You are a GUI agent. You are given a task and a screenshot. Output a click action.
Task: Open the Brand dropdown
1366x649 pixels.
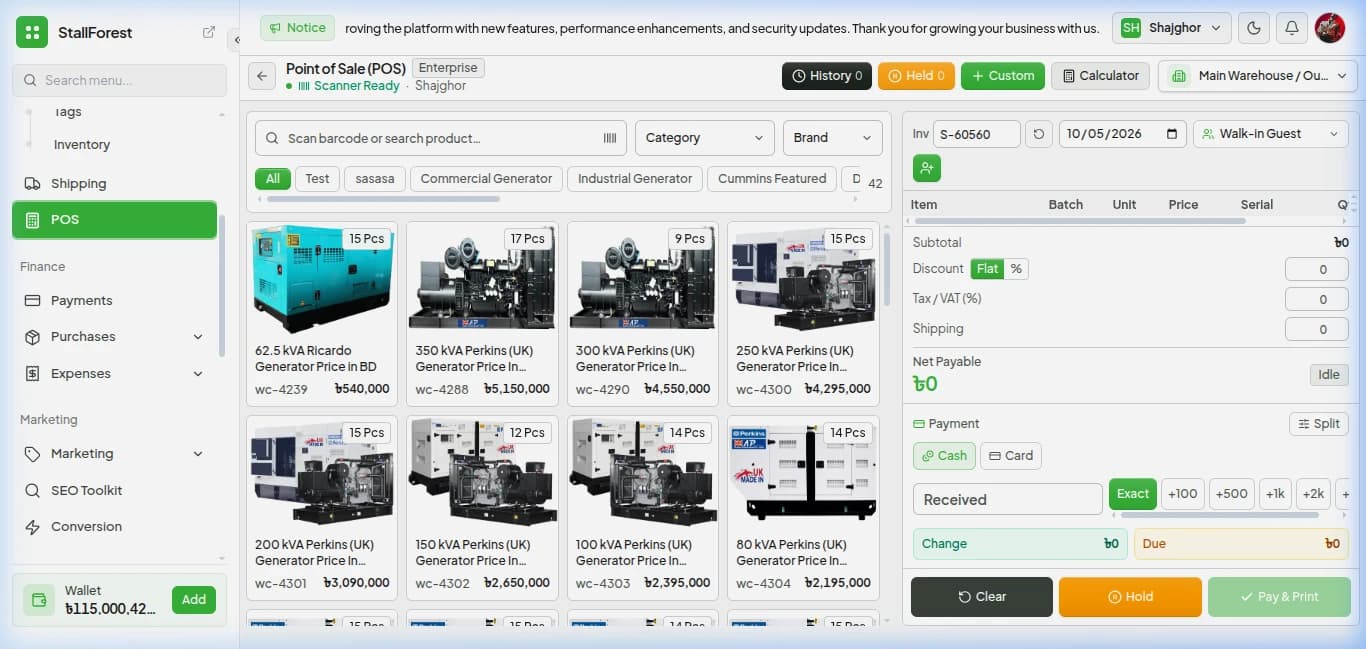point(833,138)
